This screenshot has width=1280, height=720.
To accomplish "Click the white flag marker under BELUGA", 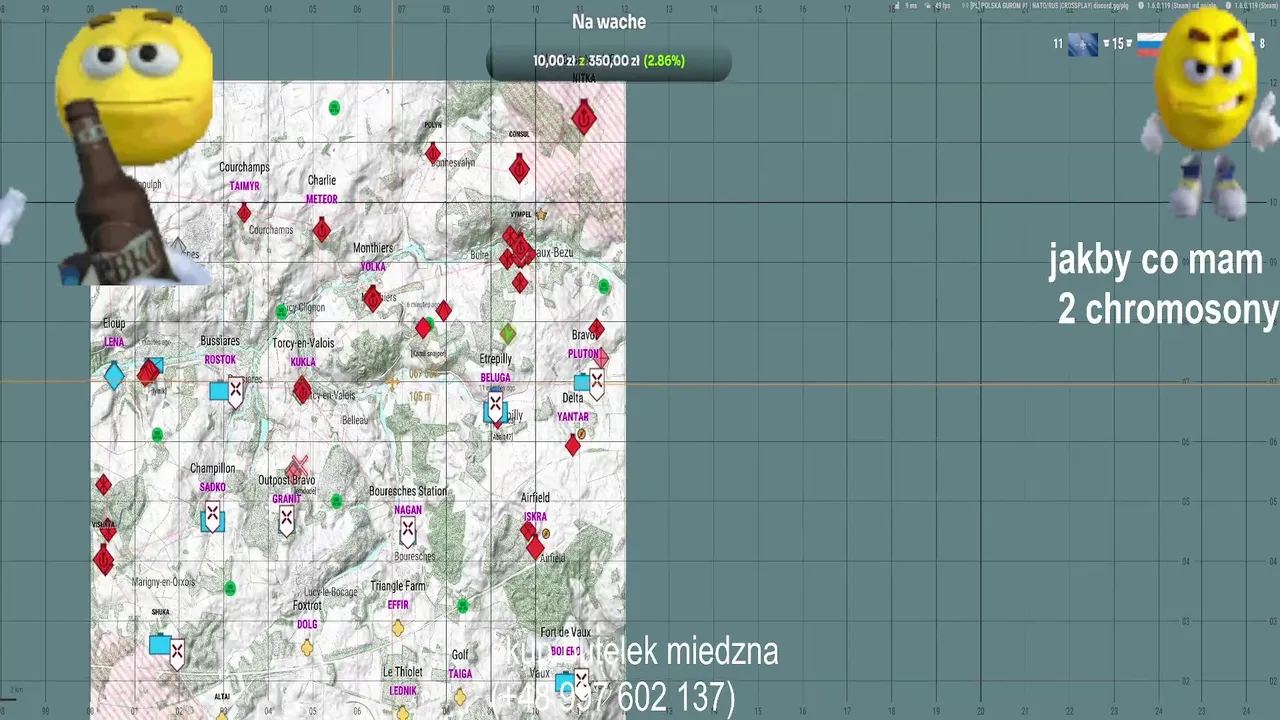I will pyautogui.click(x=494, y=408).
